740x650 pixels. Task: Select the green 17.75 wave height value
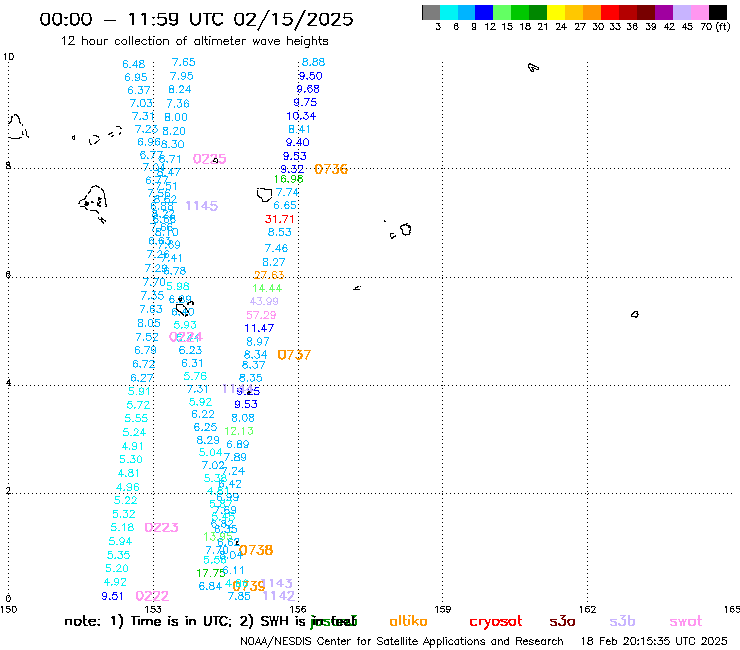click(x=211, y=573)
